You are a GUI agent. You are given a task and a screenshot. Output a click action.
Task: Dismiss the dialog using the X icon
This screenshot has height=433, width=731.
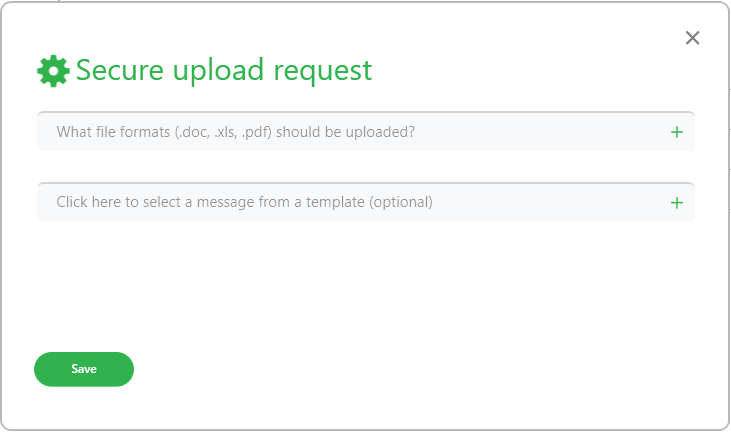(692, 38)
